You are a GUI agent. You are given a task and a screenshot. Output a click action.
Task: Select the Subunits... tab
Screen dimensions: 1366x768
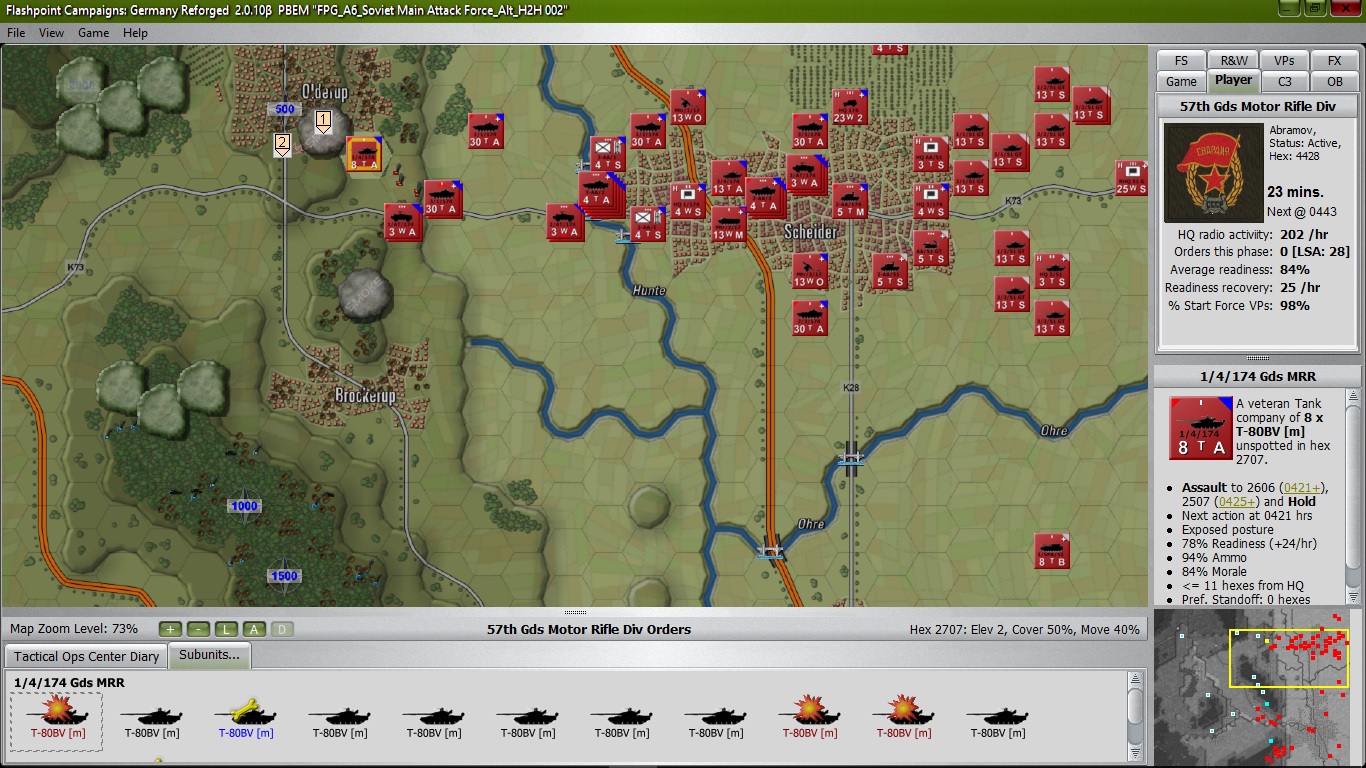click(210, 655)
